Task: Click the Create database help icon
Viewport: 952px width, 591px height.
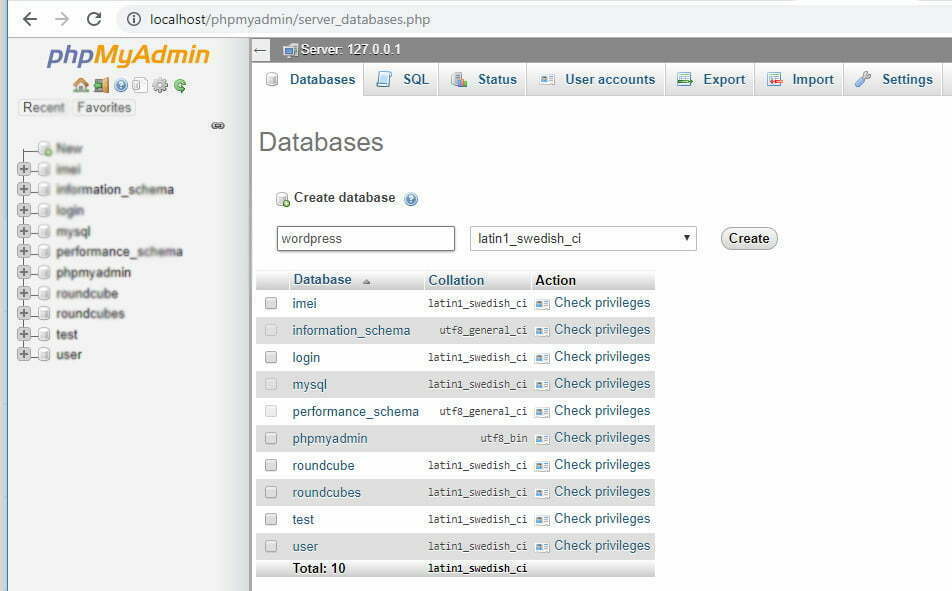Action: (x=411, y=199)
